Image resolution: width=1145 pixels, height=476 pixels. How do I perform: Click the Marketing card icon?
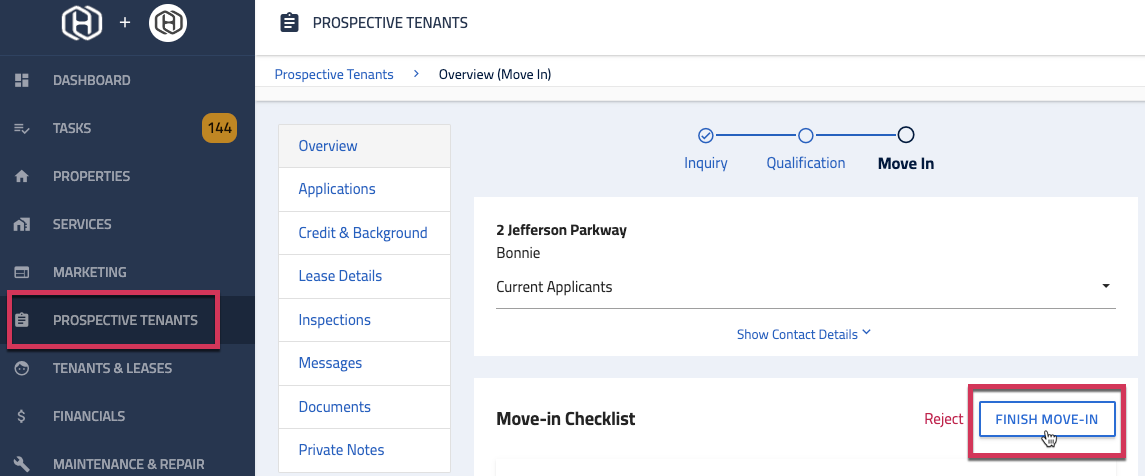[x=22, y=272]
